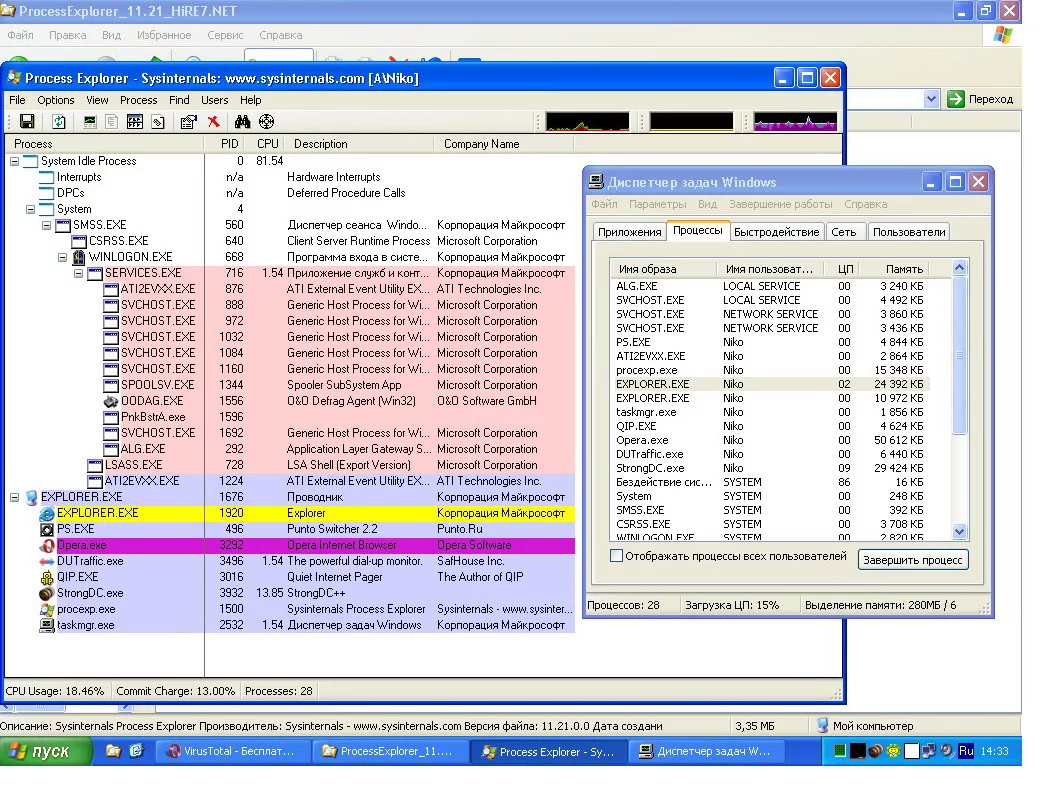The width and height of the screenshot is (1060, 810).
Task: Collapse the EXPLORER.EXE tree node
Action: click(x=15, y=497)
